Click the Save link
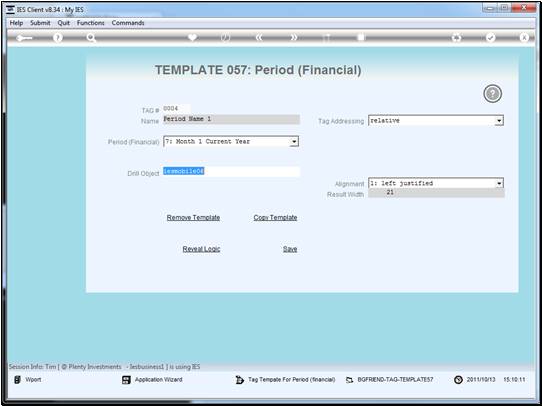This screenshot has width=542, height=406. [x=290, y=249]
